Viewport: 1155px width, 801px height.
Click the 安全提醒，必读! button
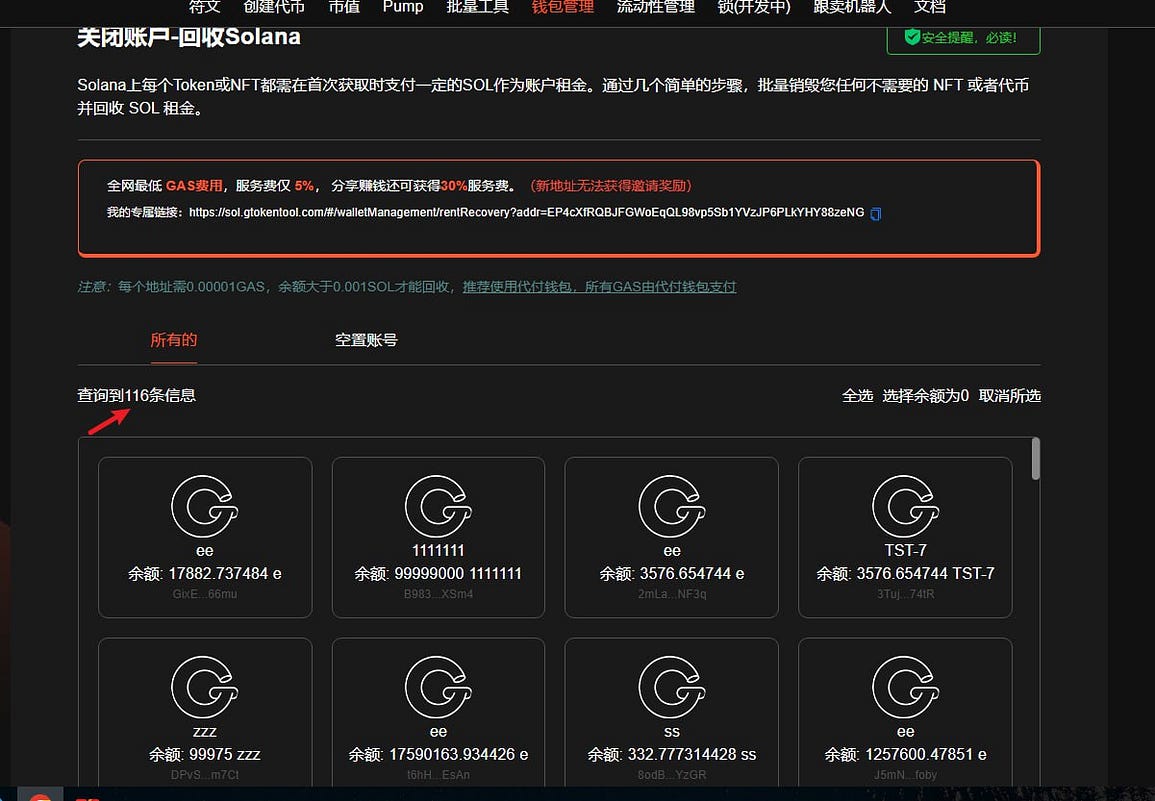pyautogui.click(x=963, y=38)
